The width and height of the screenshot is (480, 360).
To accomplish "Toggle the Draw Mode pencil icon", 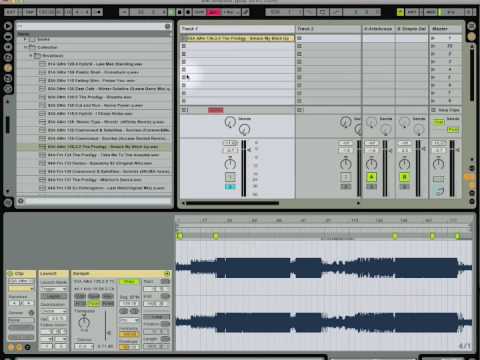I will click(x=245, y=12).
